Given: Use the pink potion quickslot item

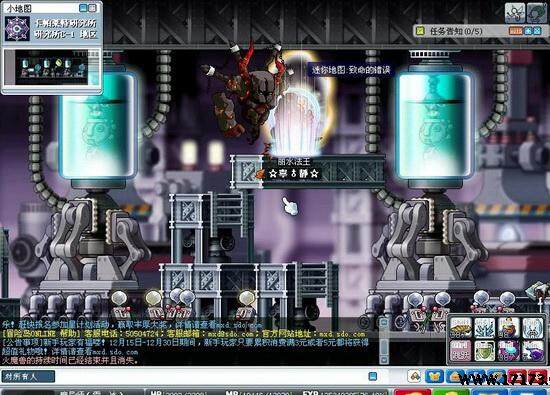Looking at the screenshot, I should pyautogui.click(x=461, y=350).
